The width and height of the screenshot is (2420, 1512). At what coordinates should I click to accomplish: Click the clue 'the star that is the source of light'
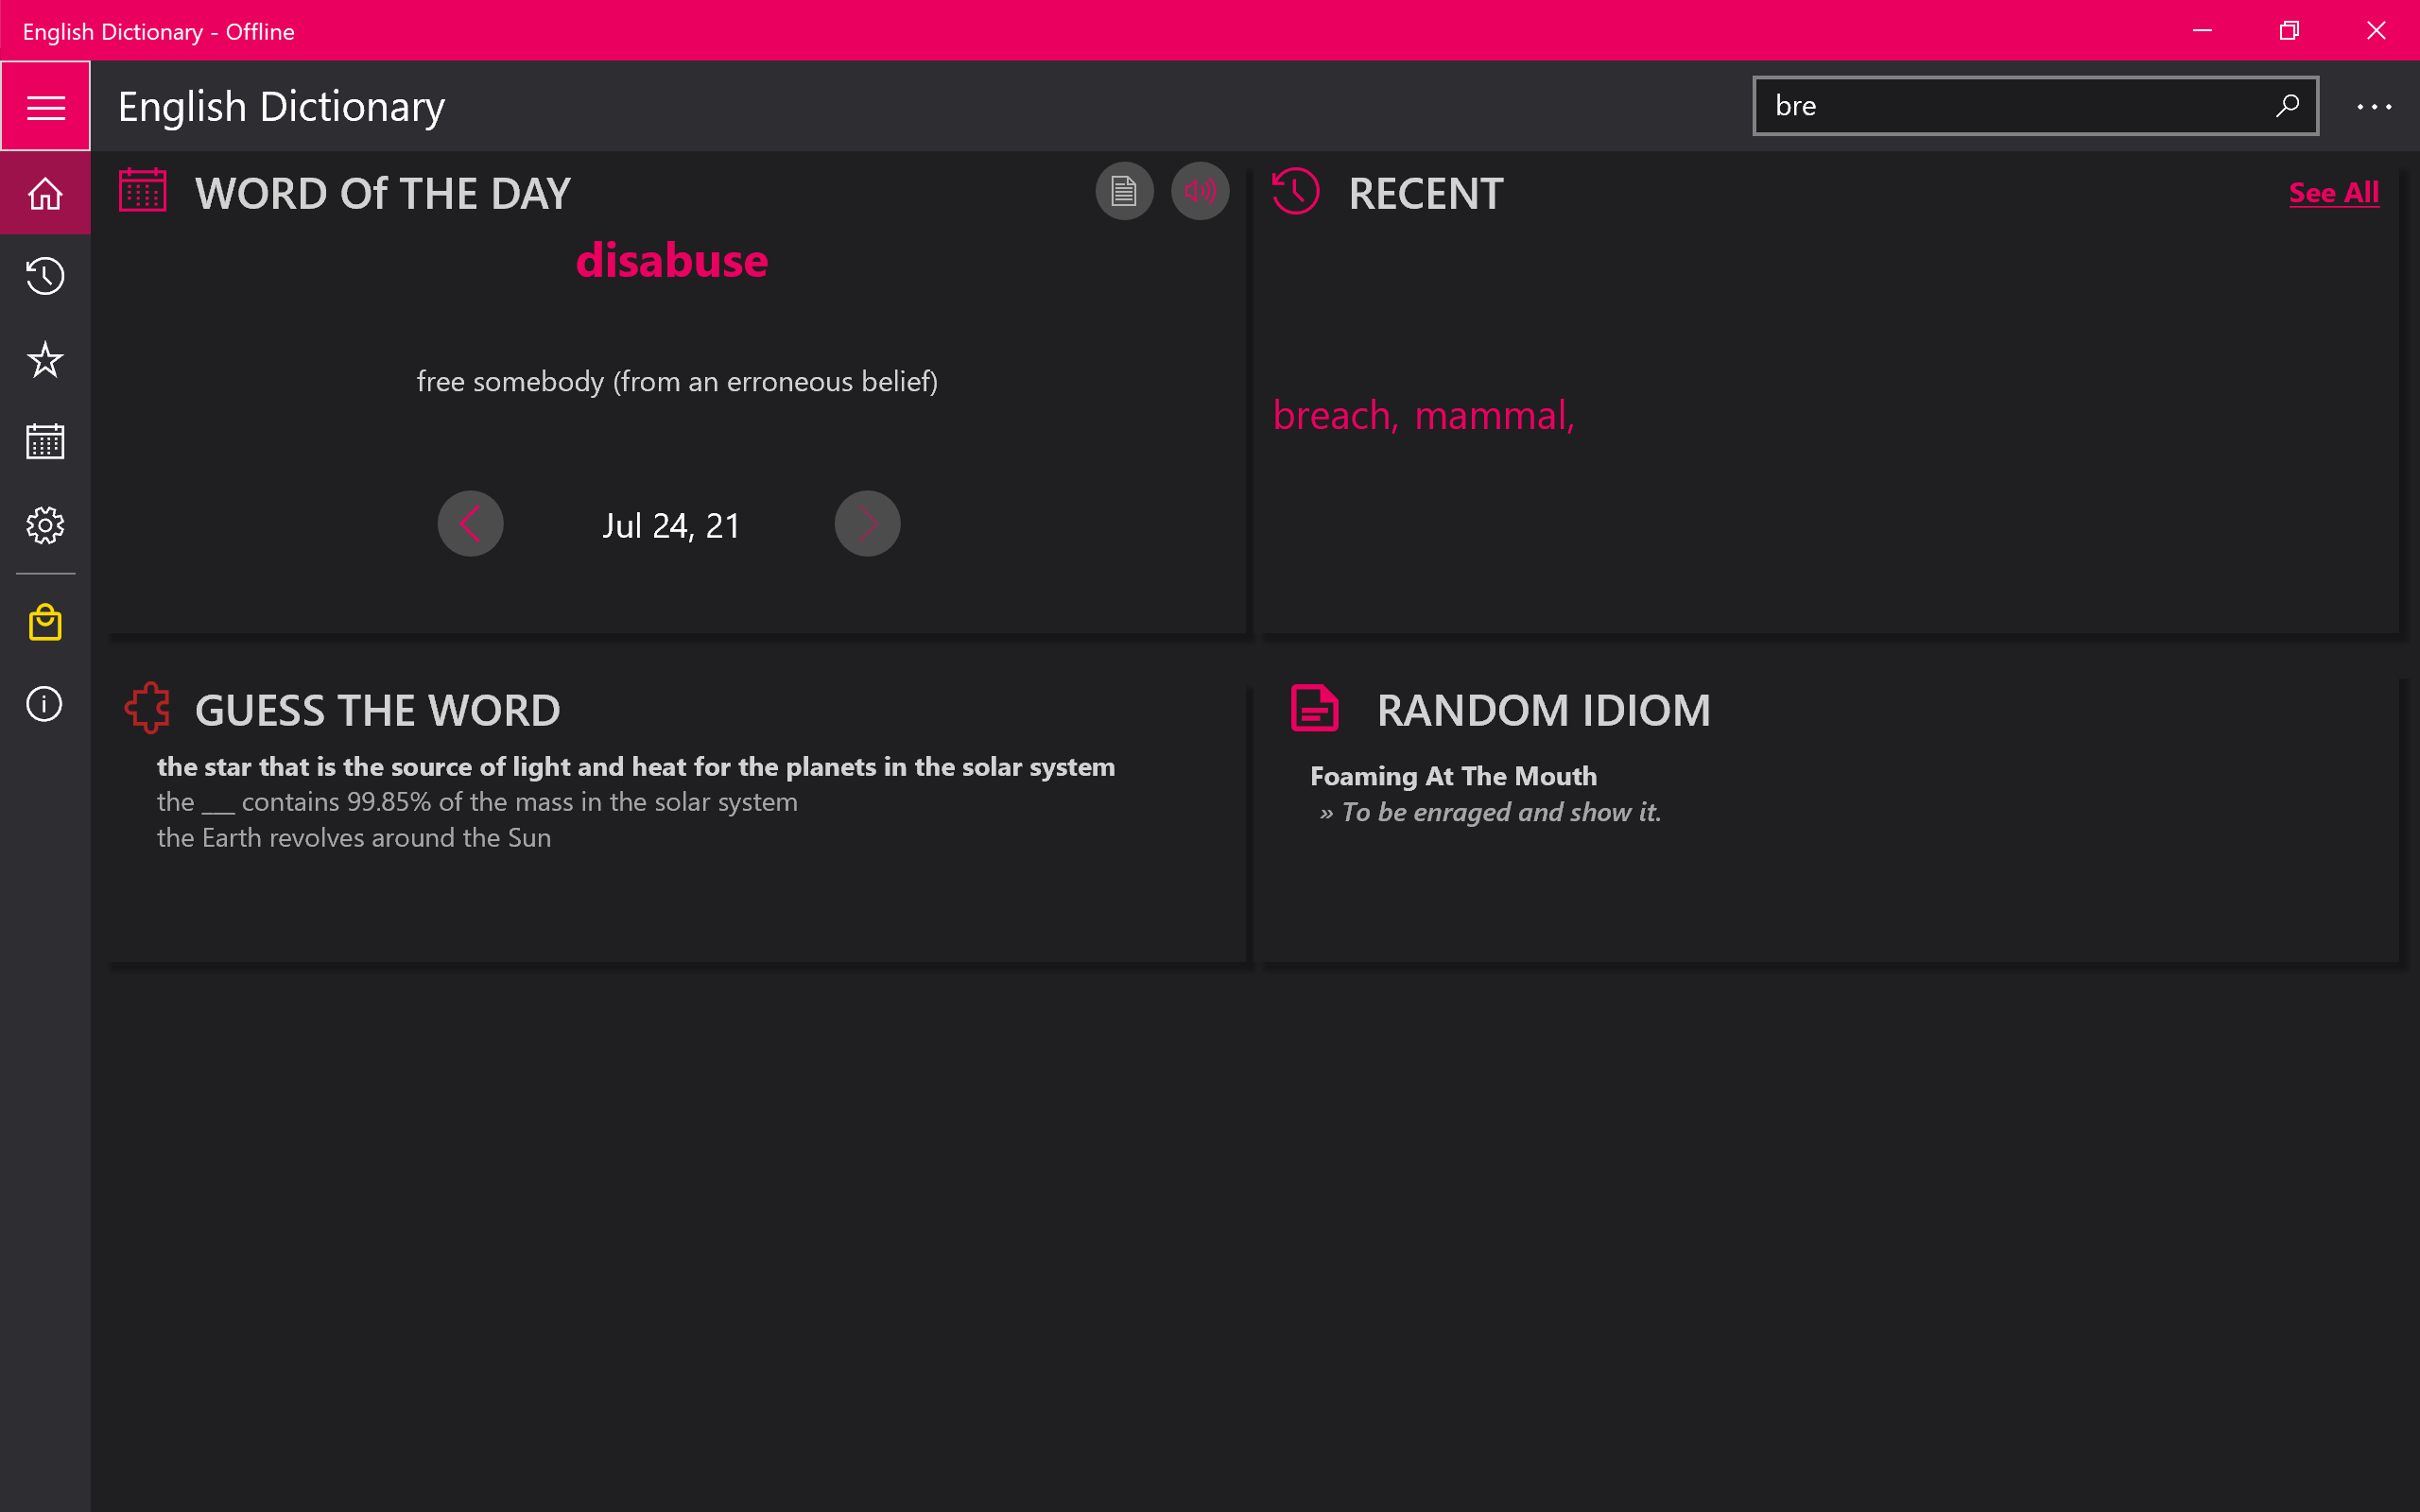(x=636, y=767)
